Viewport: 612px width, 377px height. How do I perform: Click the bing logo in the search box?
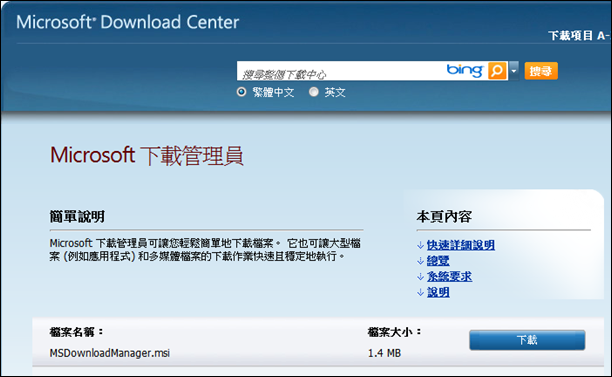click(x=465, y=70)
